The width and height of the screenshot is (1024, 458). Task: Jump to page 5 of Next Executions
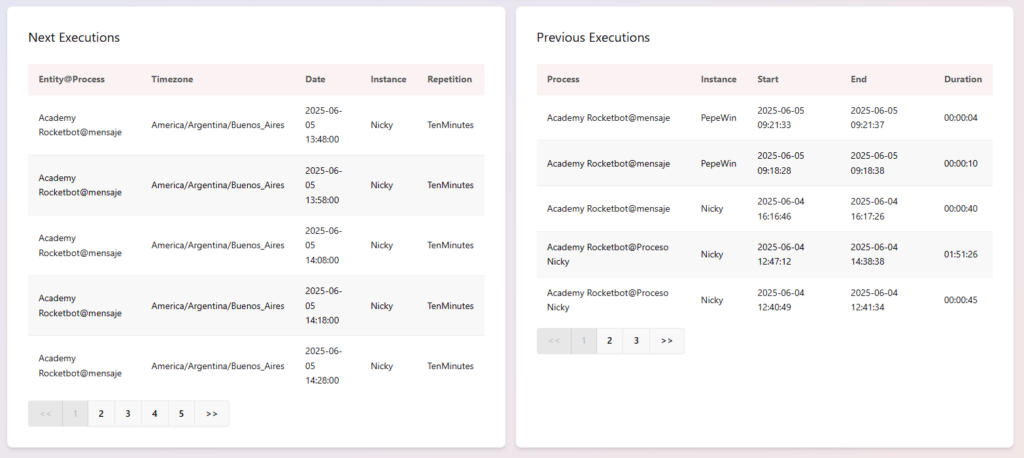coord(182,414)
